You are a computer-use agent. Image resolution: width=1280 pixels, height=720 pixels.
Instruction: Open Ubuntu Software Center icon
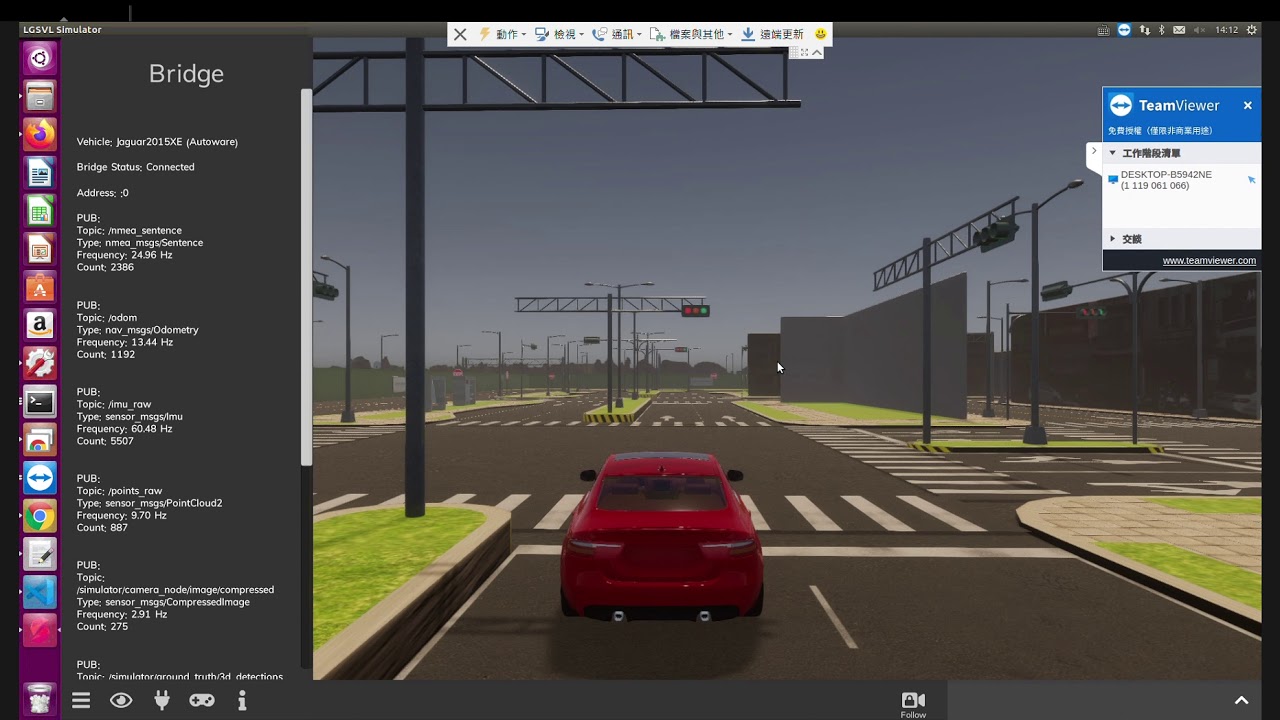click(x=40, y=287)
